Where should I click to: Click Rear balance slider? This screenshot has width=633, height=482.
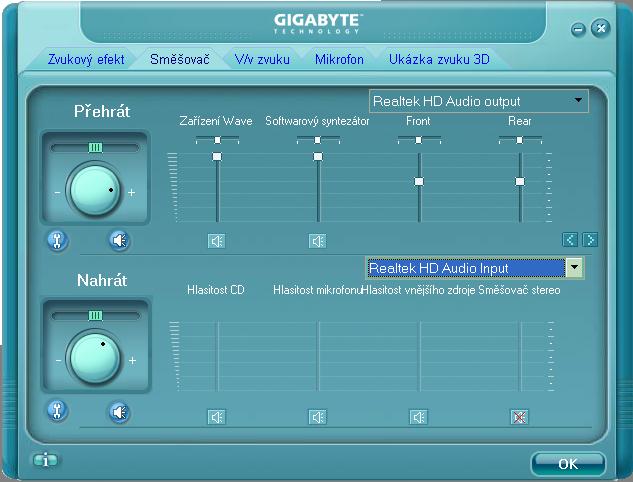point(520,140)
